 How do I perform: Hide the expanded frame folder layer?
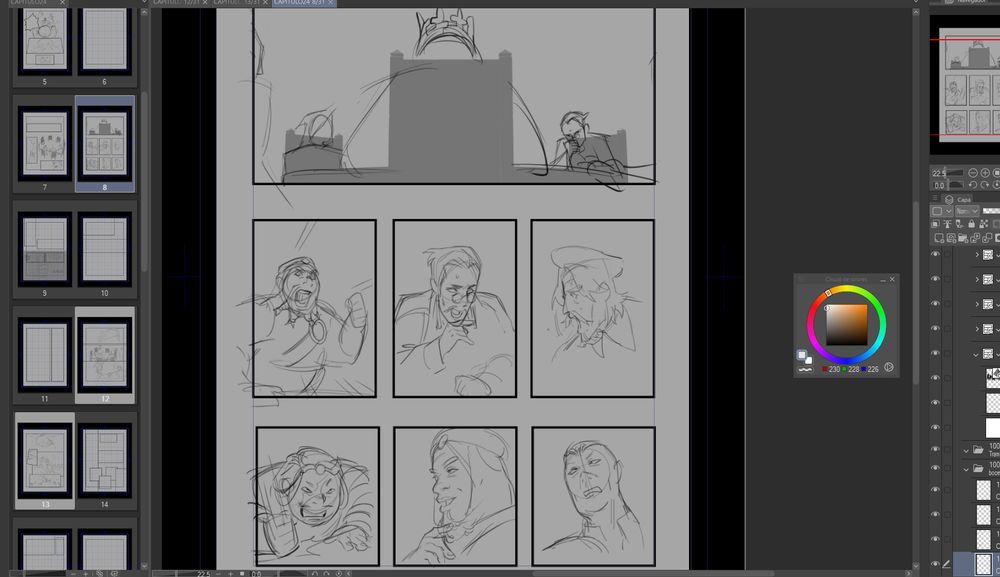936,353
